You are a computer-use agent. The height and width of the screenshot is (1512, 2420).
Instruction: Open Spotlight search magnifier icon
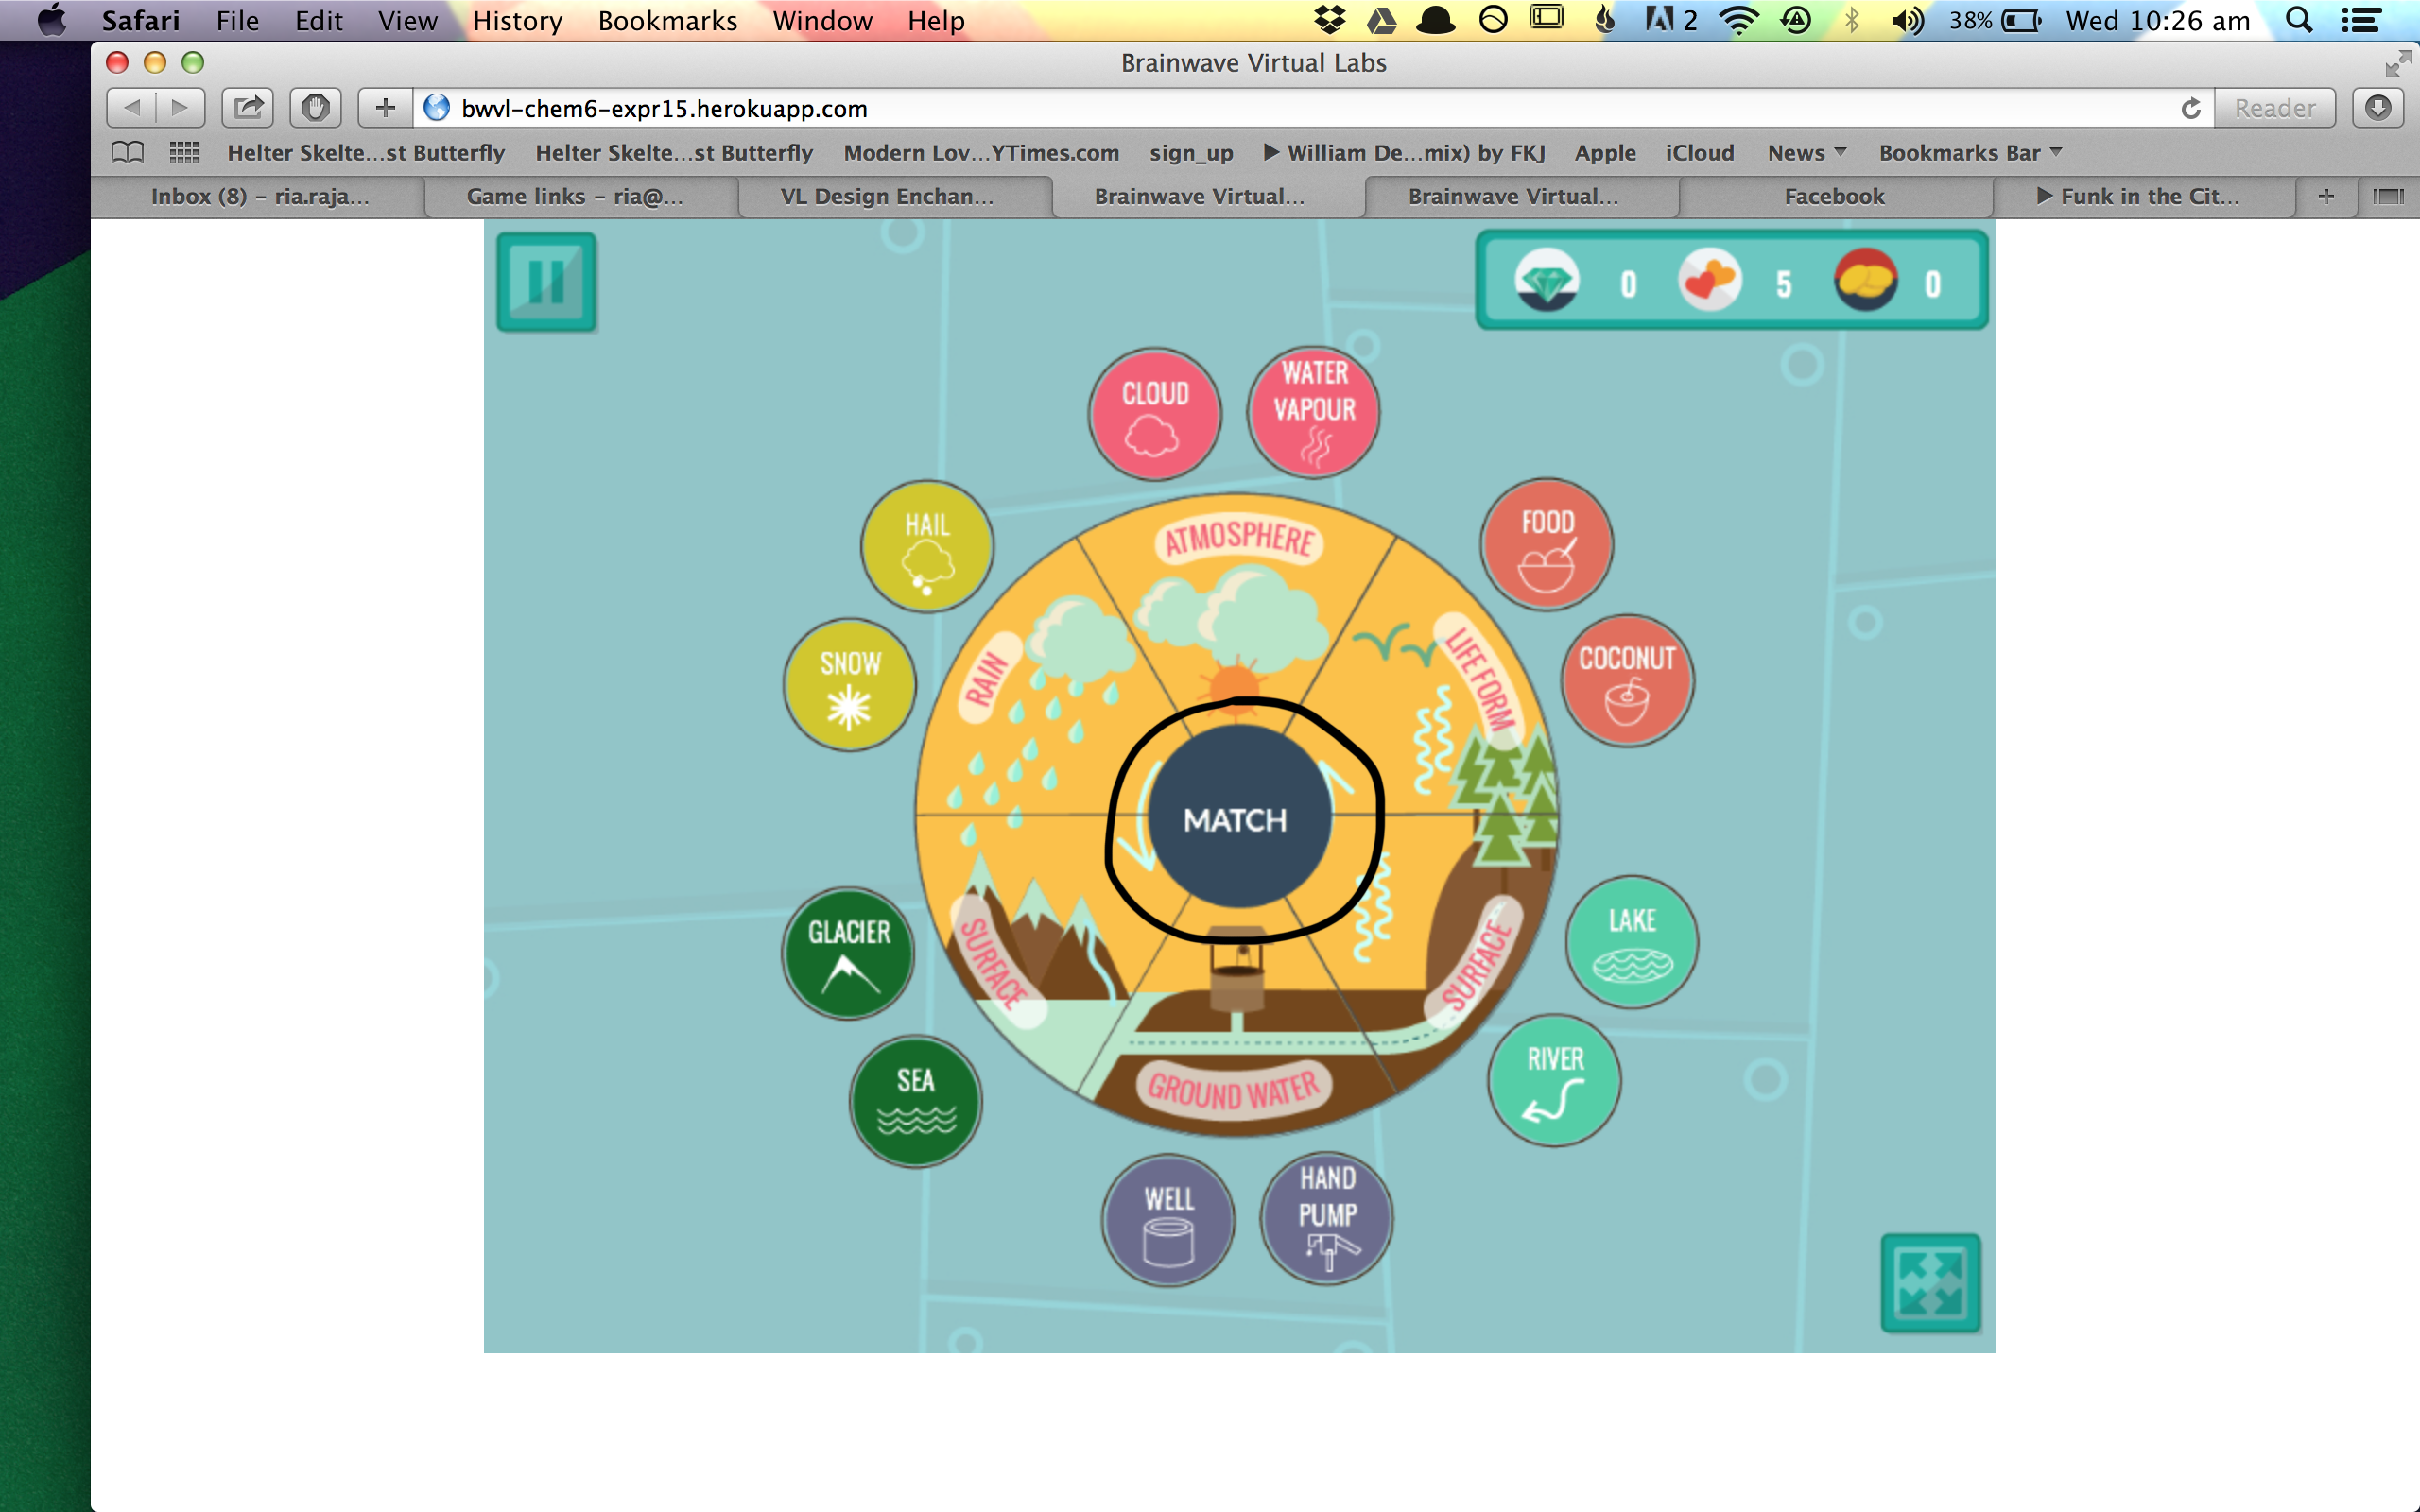2299,20
